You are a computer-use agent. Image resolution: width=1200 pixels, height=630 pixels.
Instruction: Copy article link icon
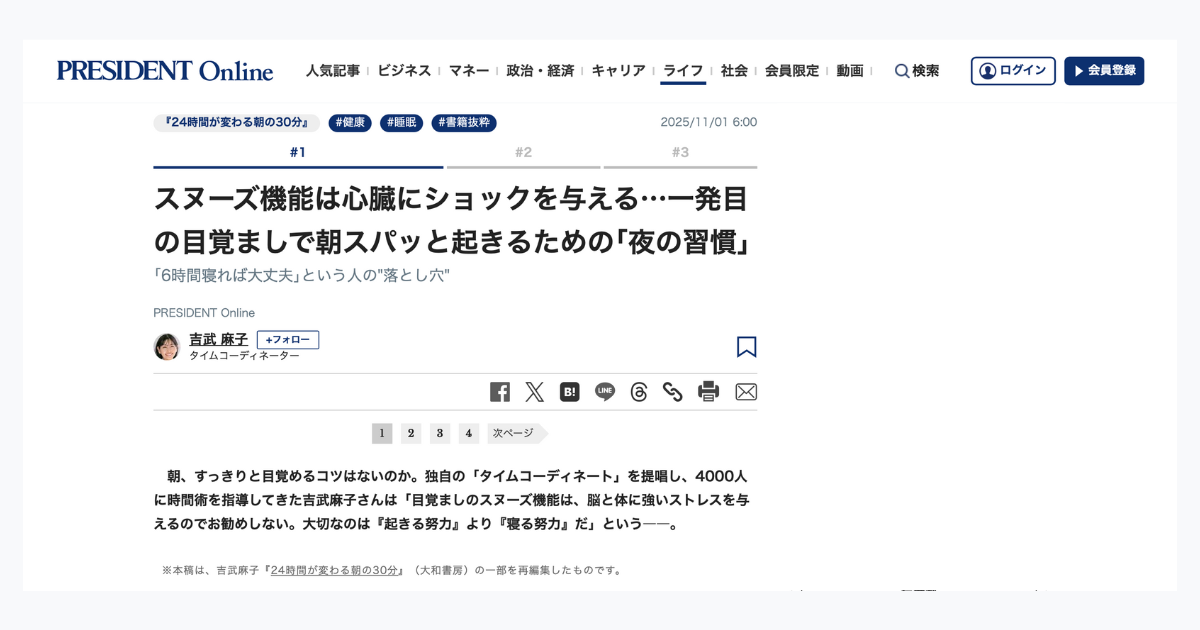pos(673,392)
